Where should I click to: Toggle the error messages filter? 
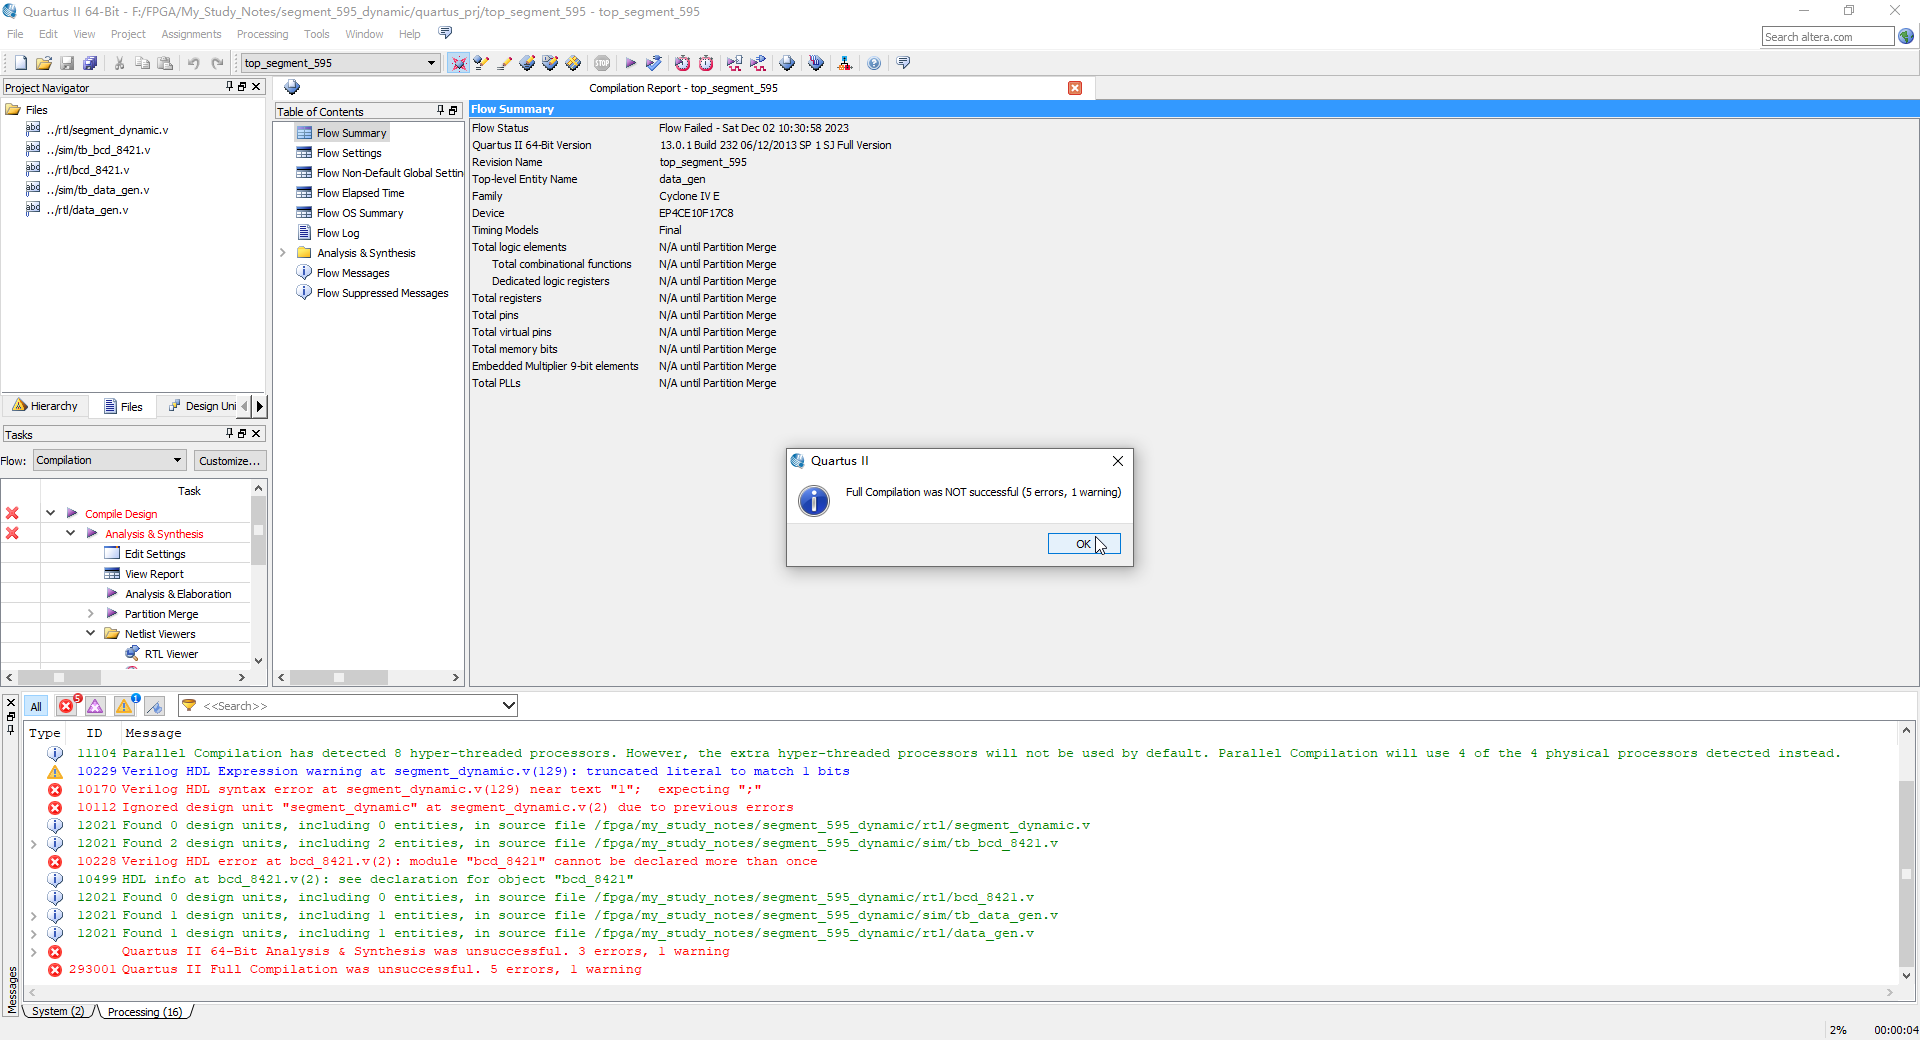67,706
